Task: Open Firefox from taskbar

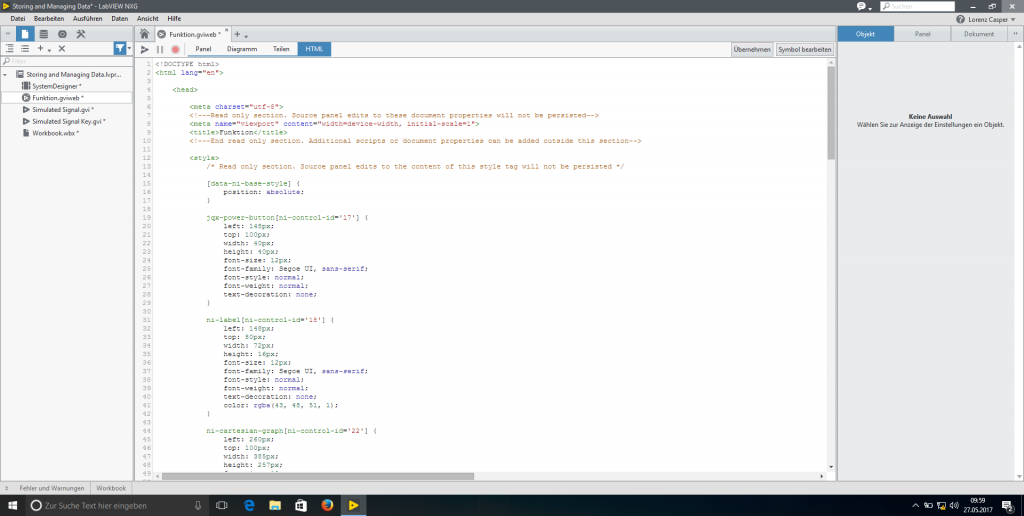Action: coord(327,505)
